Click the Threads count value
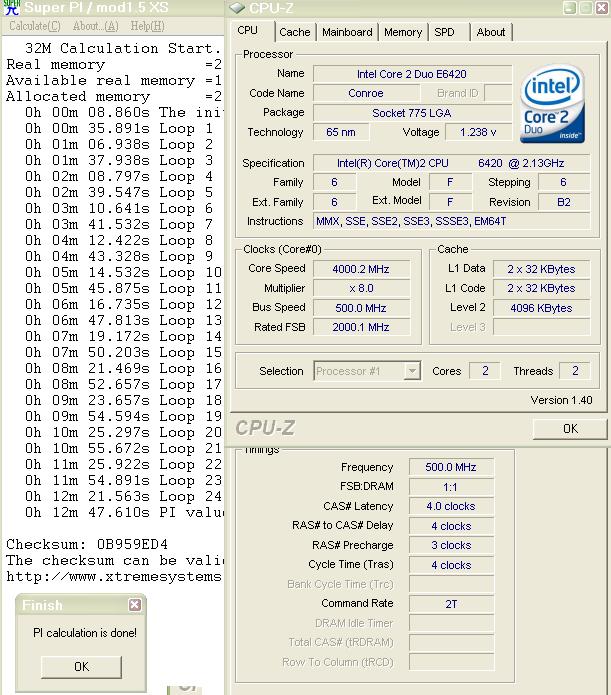The height and width of the screenshot is (695, 611). pos(575,371)
